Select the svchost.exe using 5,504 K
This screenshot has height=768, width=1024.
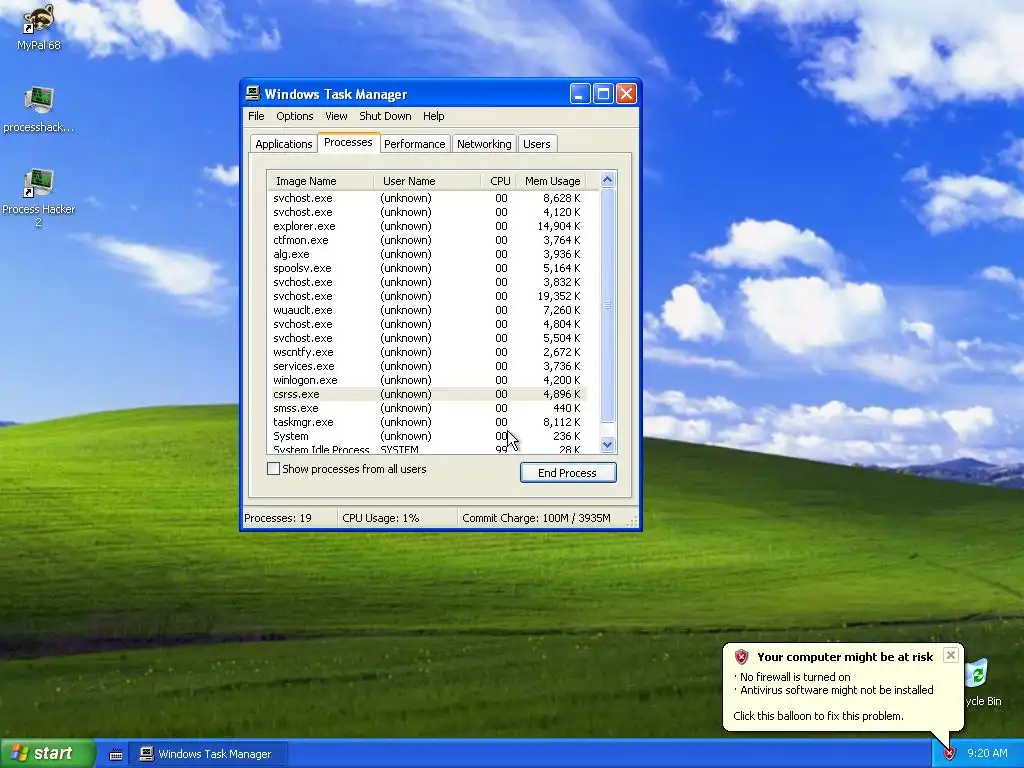pos(427,338)
